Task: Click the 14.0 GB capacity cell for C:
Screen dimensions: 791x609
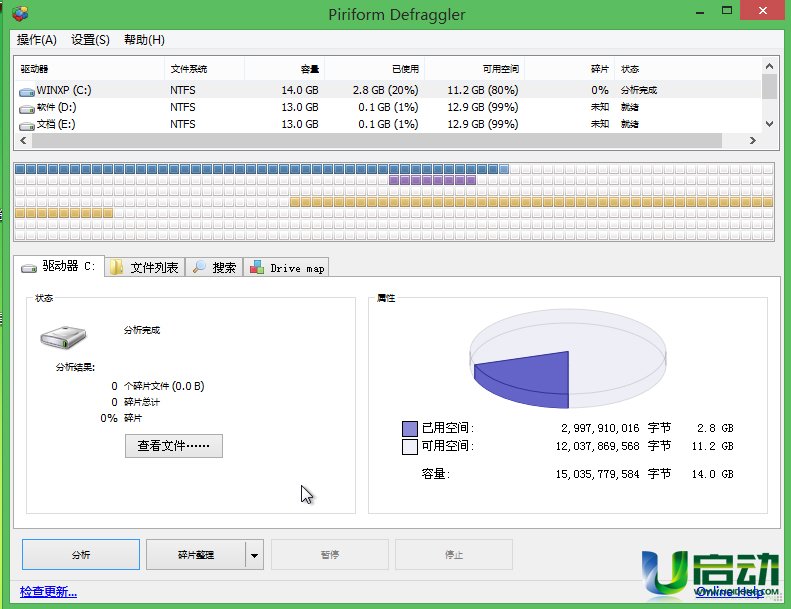Action: pyautogui.click(x=300, y=90)
